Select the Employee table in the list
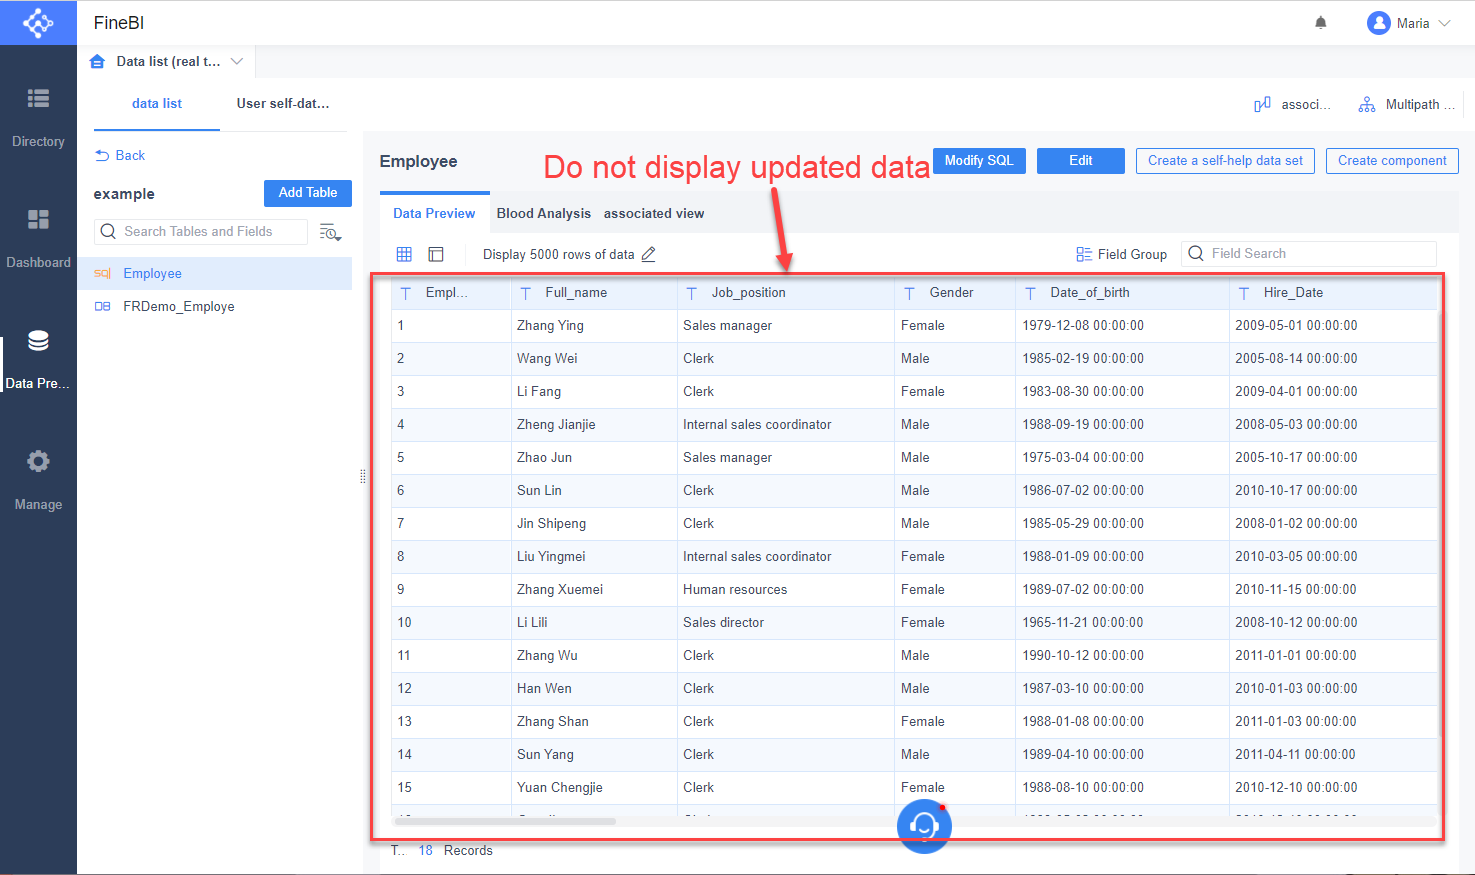Image resolution: width=1475 pixels, height=875 pixels. (215, 274)
